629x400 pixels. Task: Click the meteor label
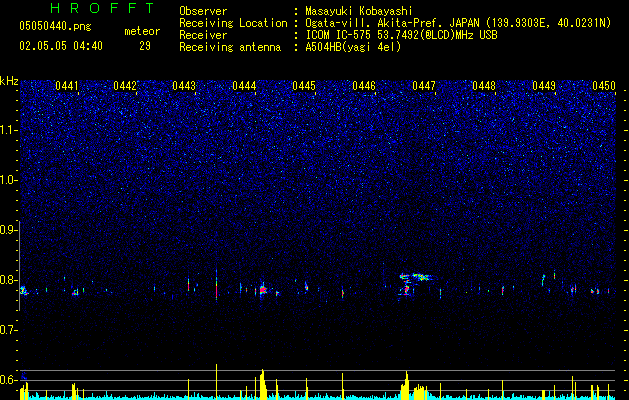pos(142,31)
